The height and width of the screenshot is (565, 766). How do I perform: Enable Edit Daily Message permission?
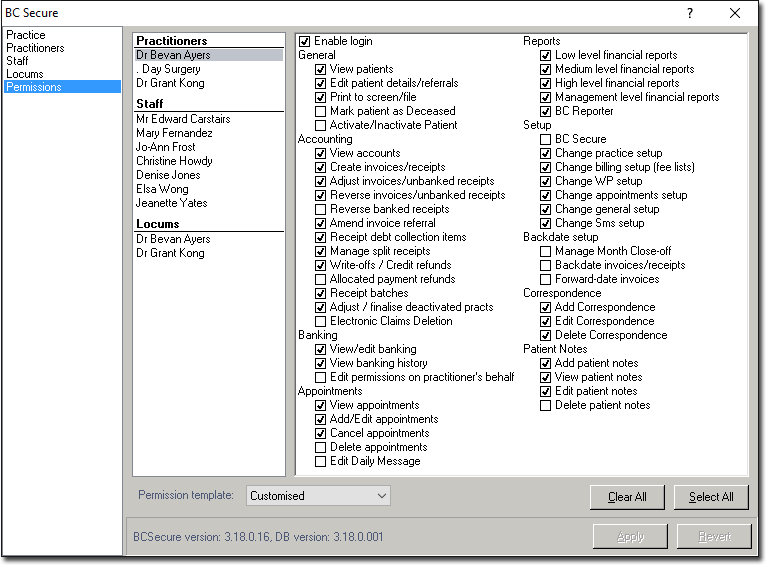click(x=320, y=461)
